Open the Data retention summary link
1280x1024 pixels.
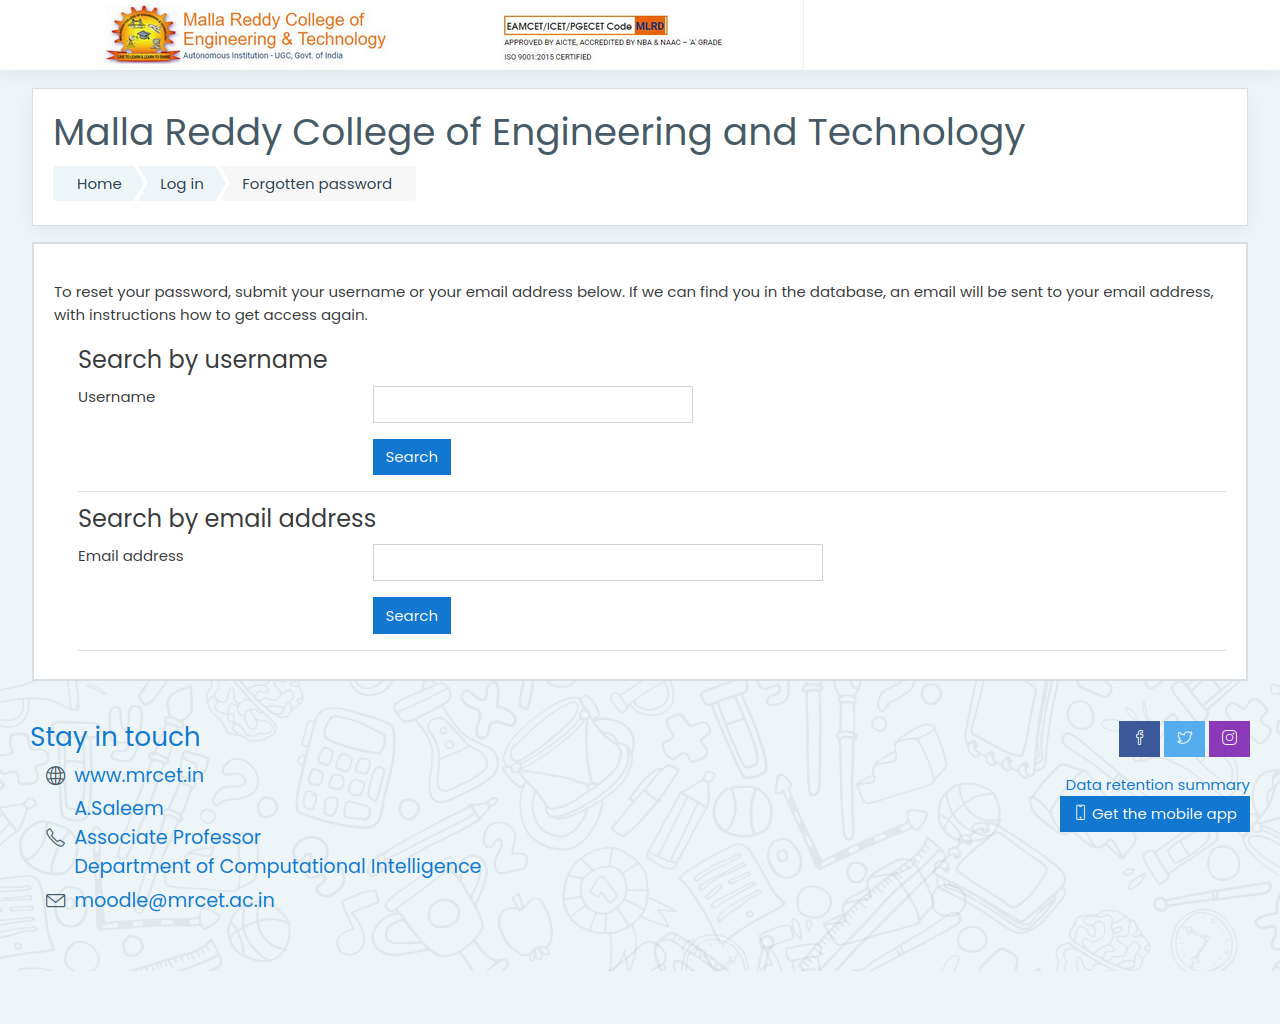(x=1157, y=785)
